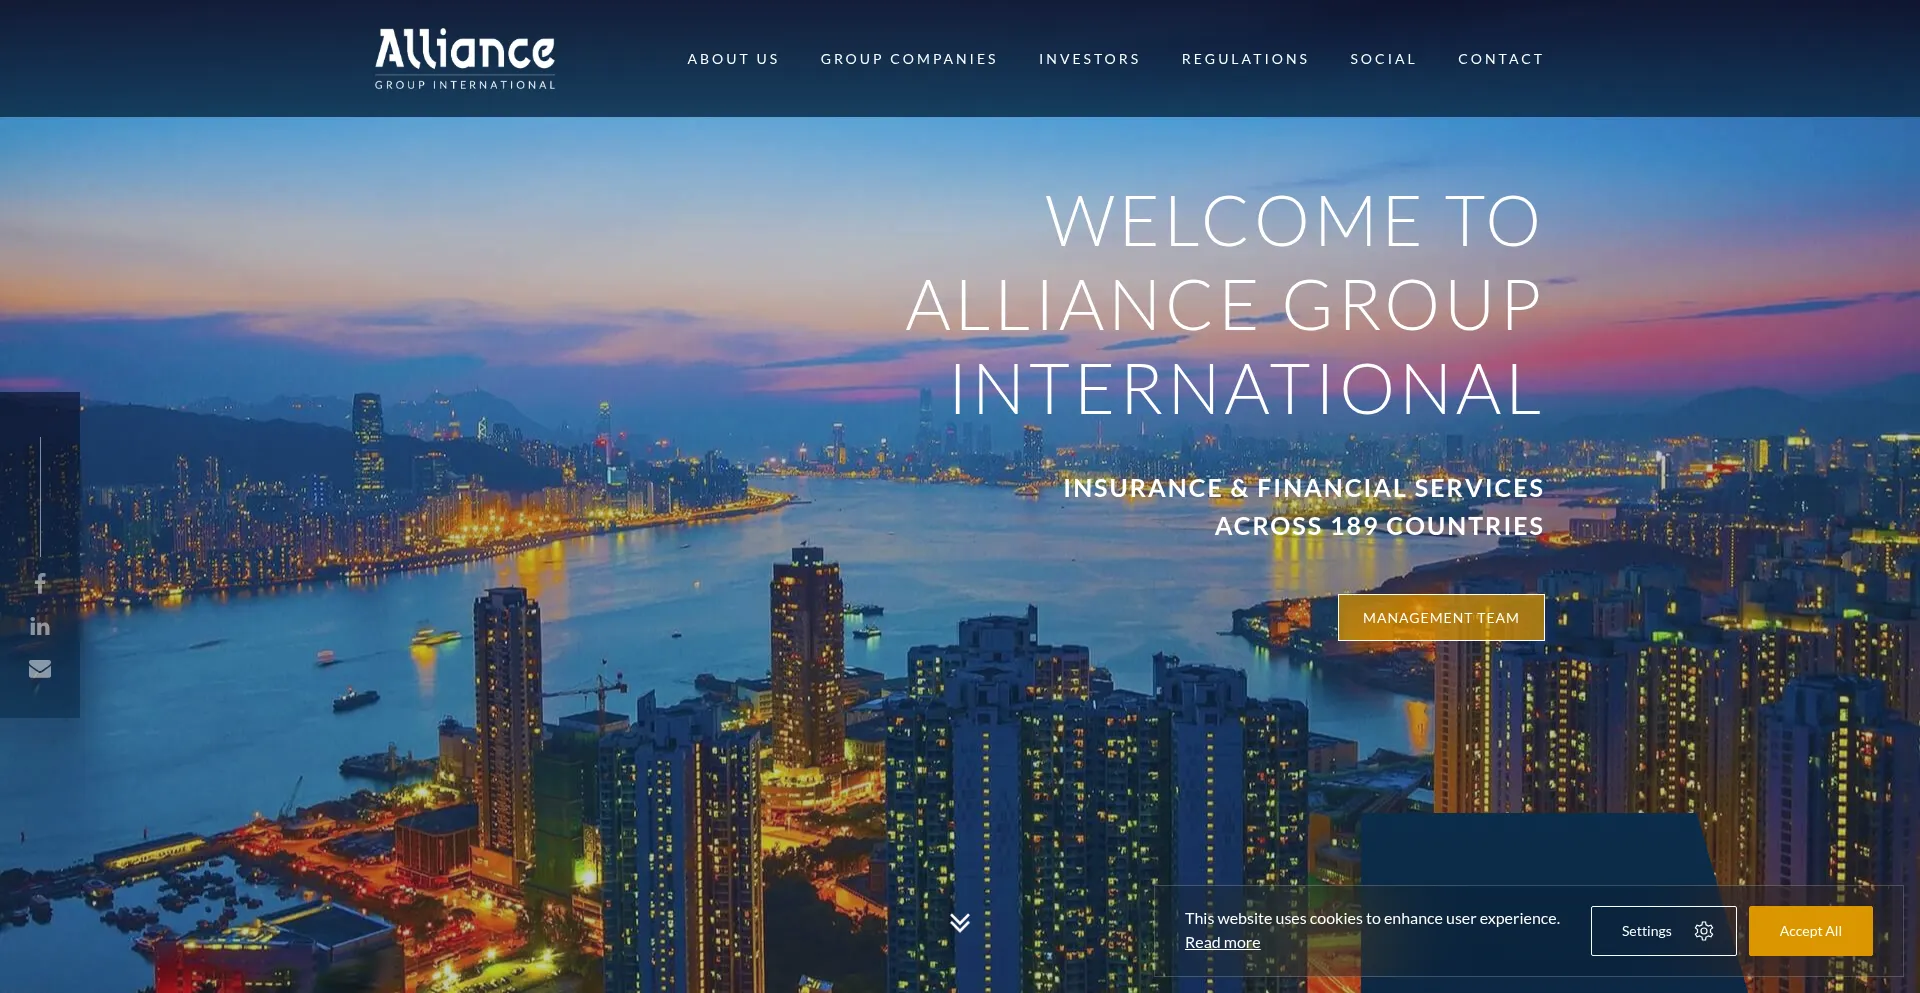Click the Read more cookies link

pyautogui.click(x=1222, y=941)
